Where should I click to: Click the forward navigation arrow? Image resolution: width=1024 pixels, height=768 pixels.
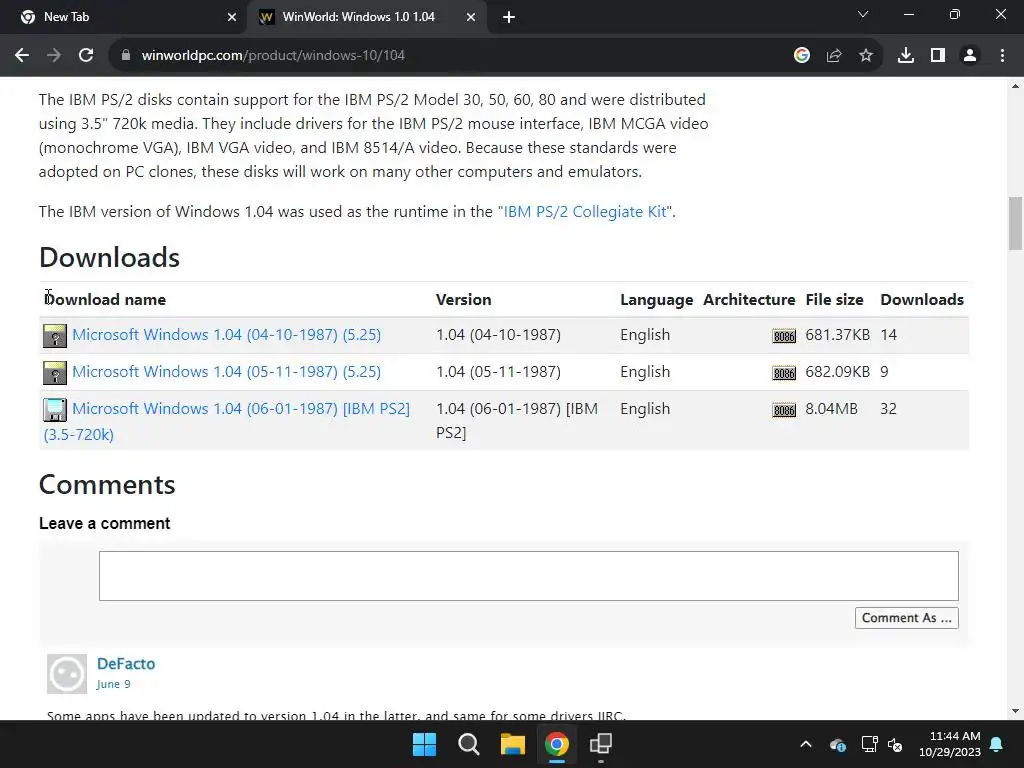click(x=54, y=56)
